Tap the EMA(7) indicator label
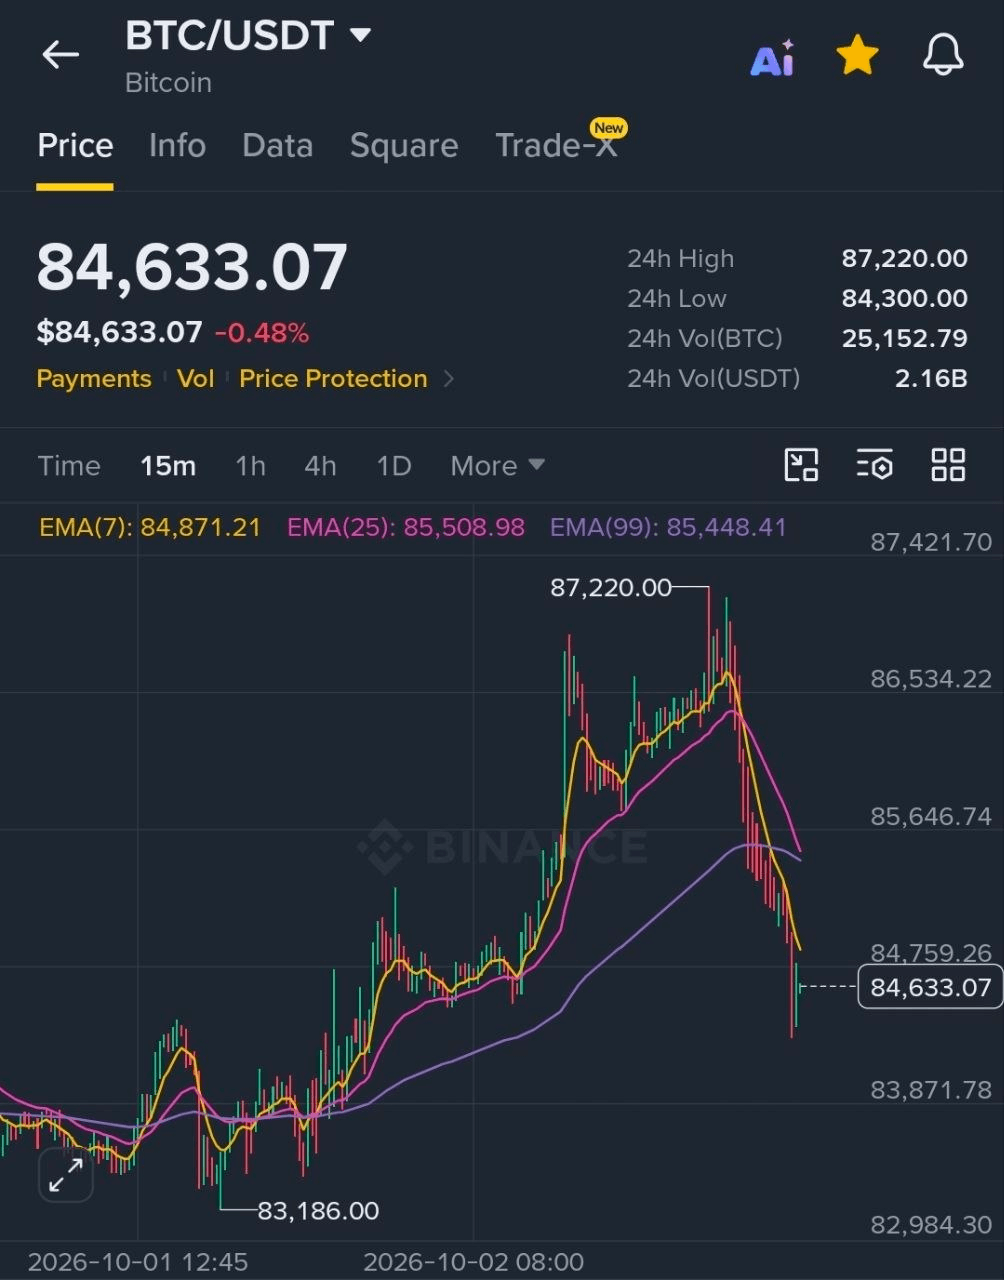Image resolution: width=1004 pixels, height=1280 pixels. pos(150,527)
